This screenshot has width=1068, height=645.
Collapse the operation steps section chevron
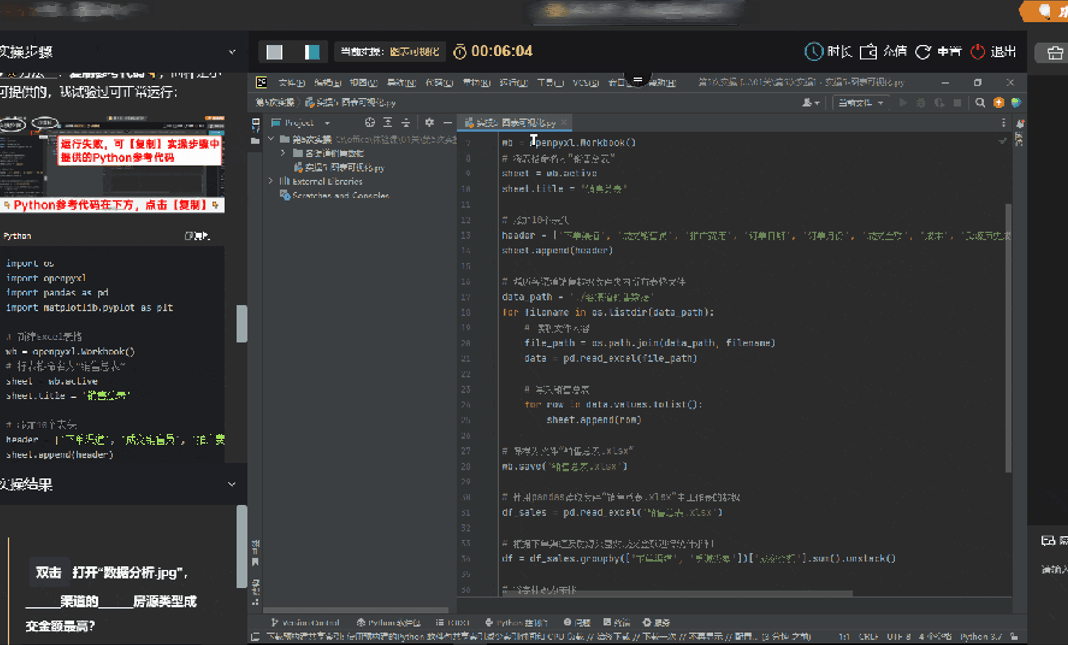coord(232,52)
